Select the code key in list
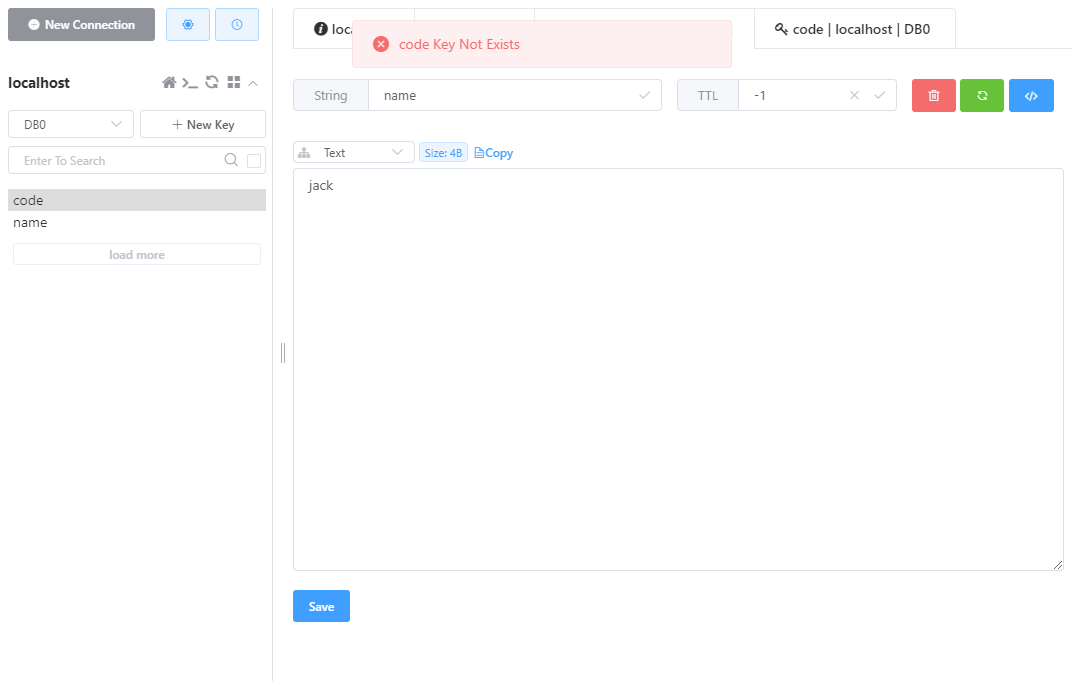The height and width of the screenshot is (689, 1084). pos(137,200)
